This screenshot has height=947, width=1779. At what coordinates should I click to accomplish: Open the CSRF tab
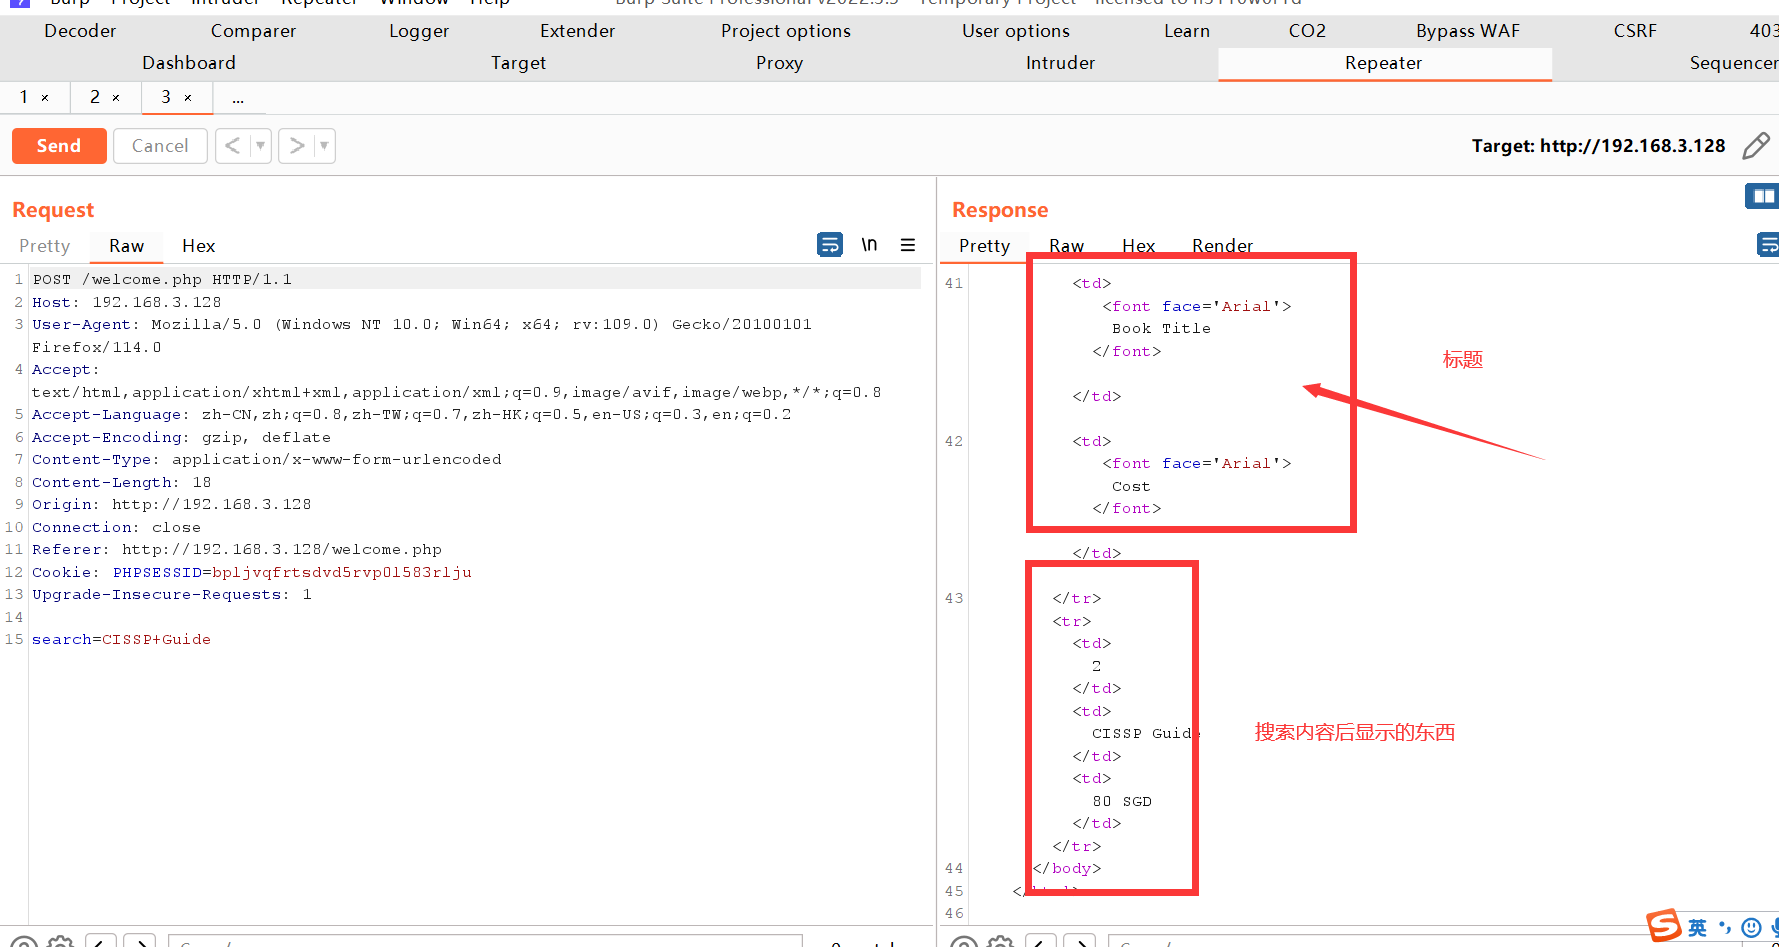(x=1635, y=31)
